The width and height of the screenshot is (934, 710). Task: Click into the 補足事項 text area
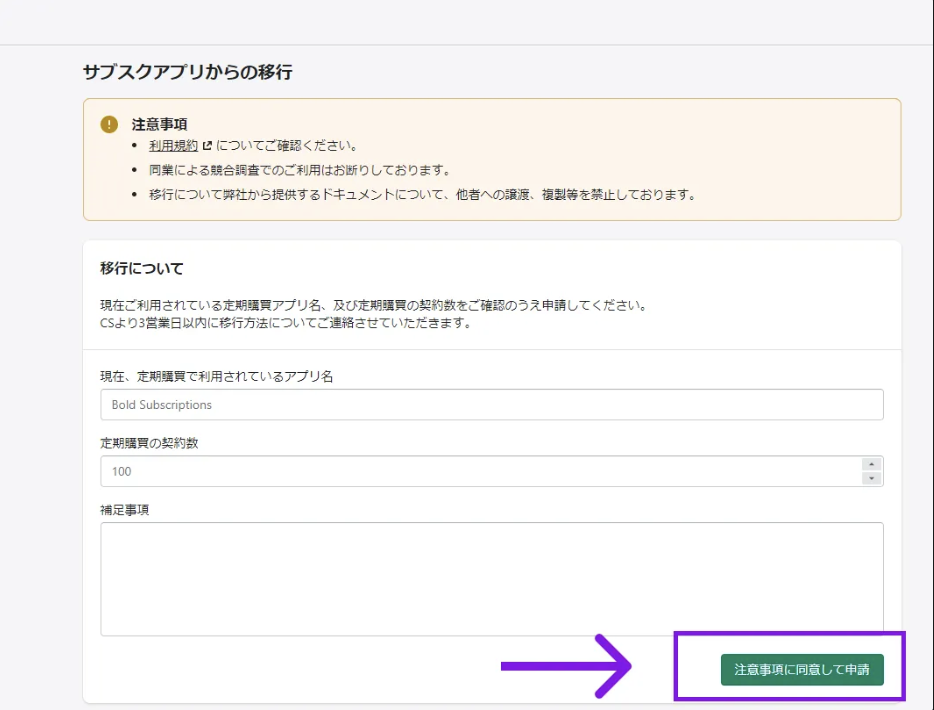(x=492, y=579)
